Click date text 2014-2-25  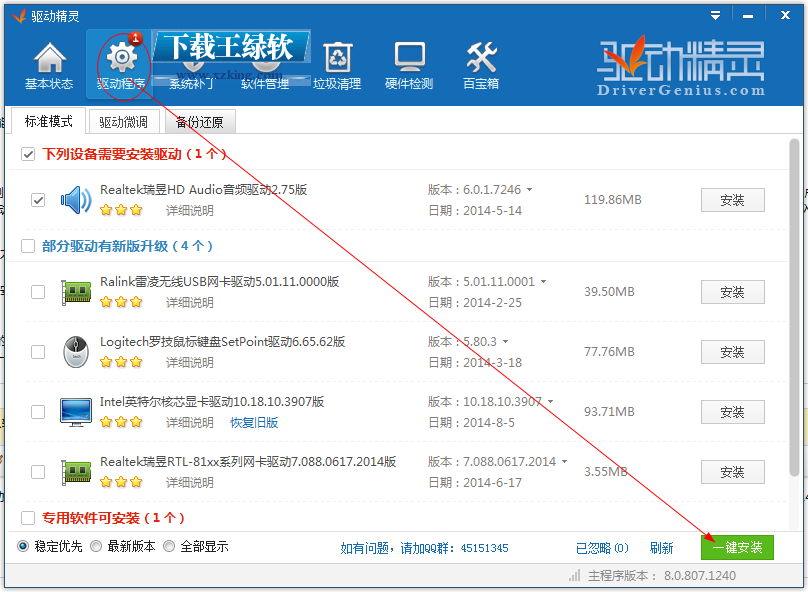492,302
